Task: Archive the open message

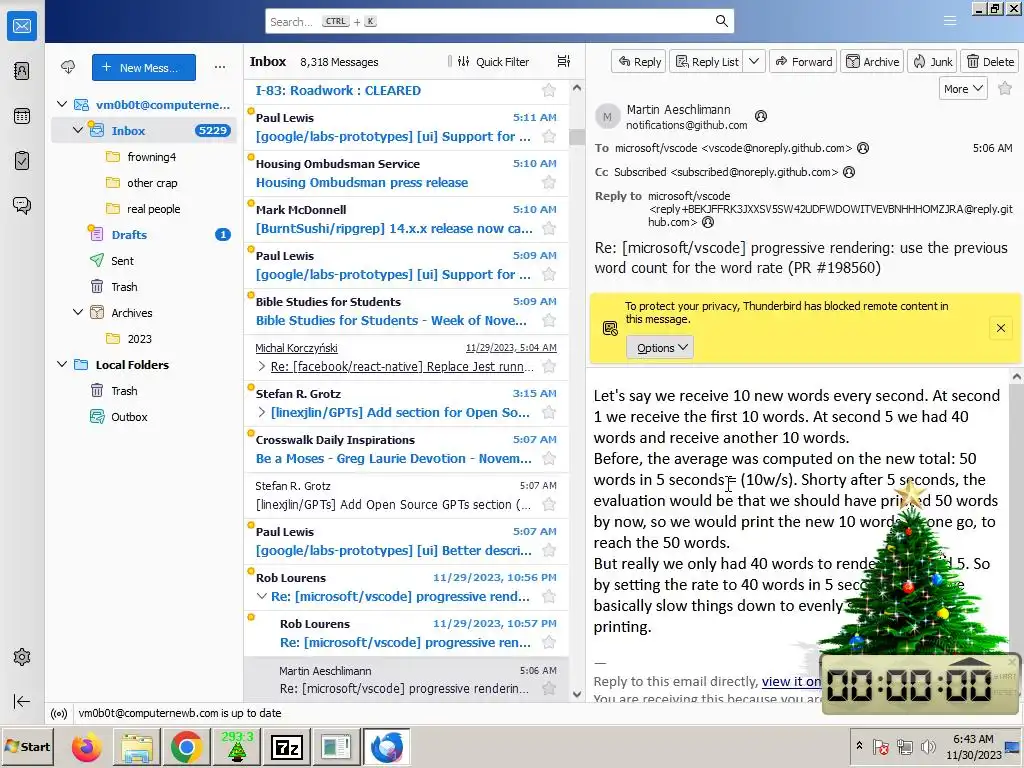Action: click(x=872, y=61)
